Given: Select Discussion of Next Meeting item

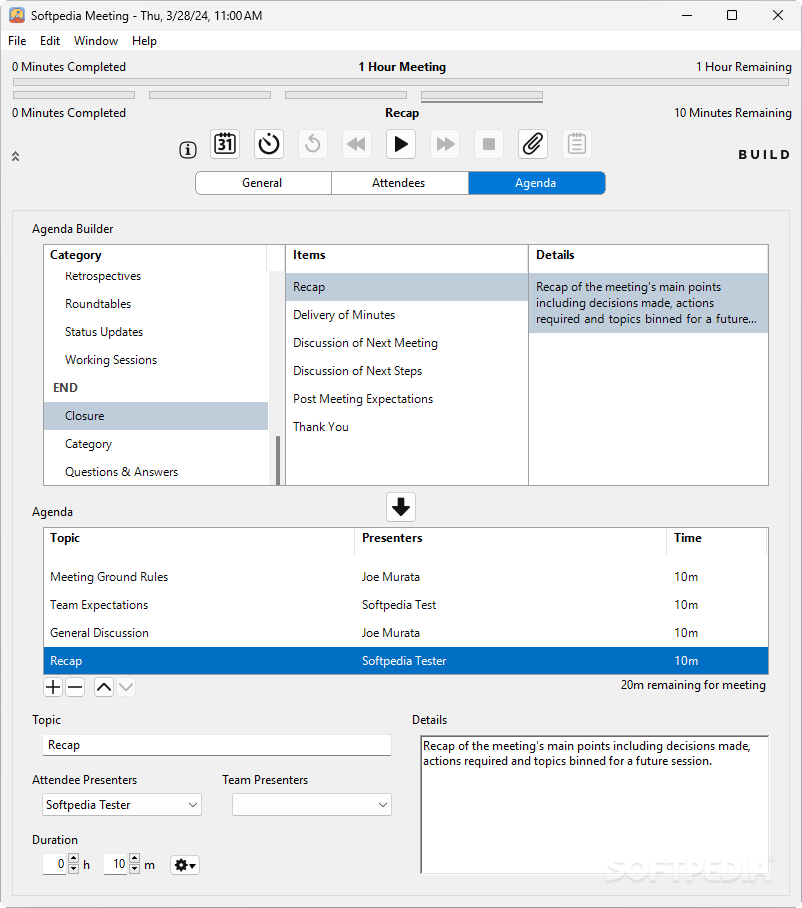Looking at the screenshot, I should pos(407,343).
